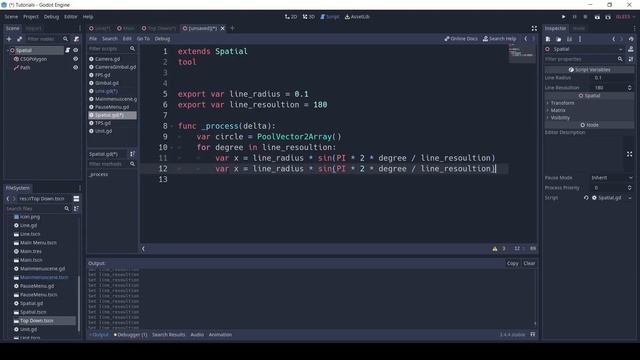Open the Pause Mode Inherit dropdown

(x=611, y=178)
